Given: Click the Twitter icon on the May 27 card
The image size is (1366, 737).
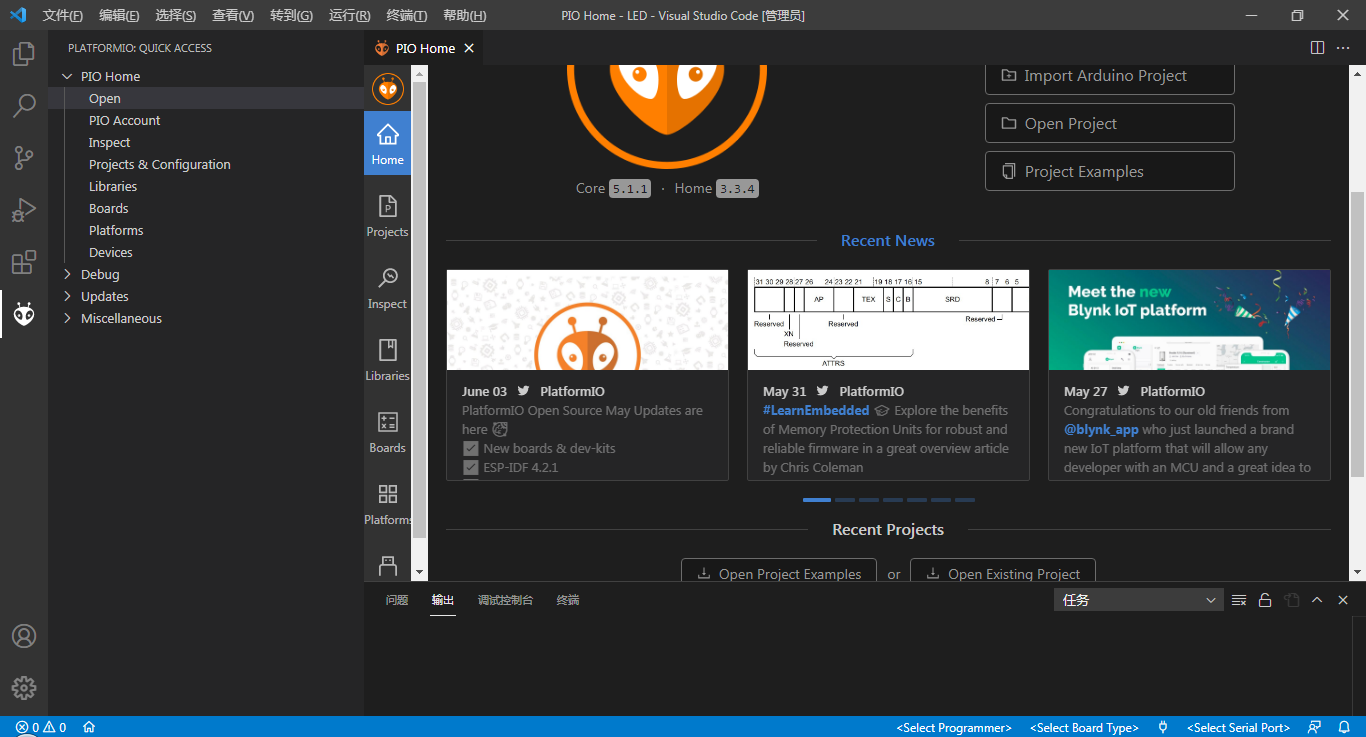Looking at the screenshot, I should coord(1124,391).
